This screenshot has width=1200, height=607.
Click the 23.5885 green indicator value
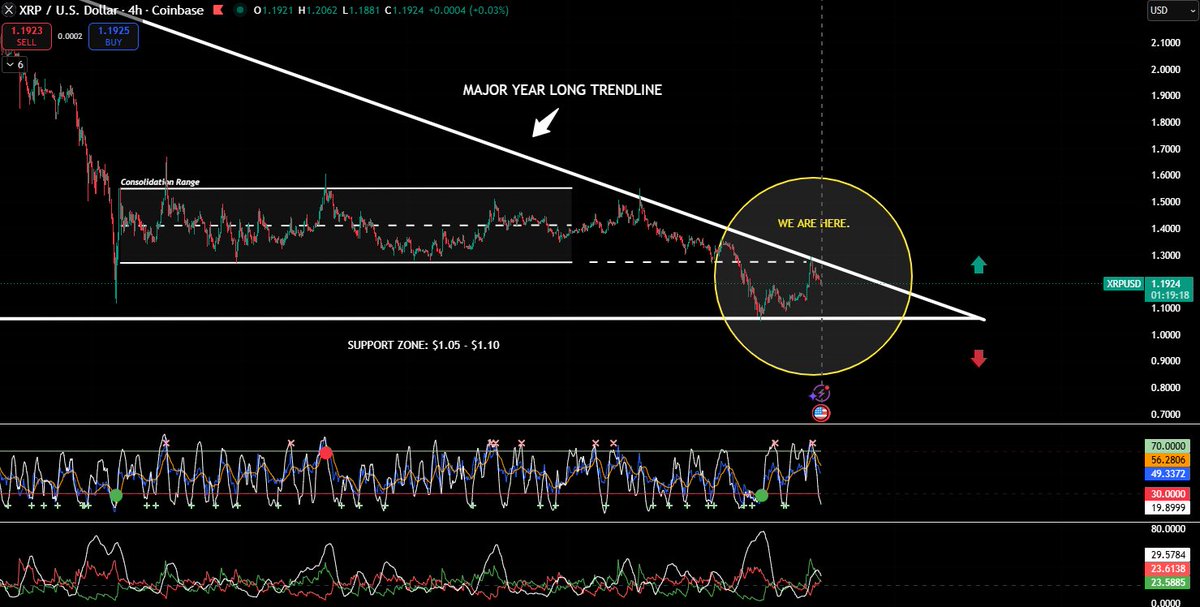(x=1169, y=584)
